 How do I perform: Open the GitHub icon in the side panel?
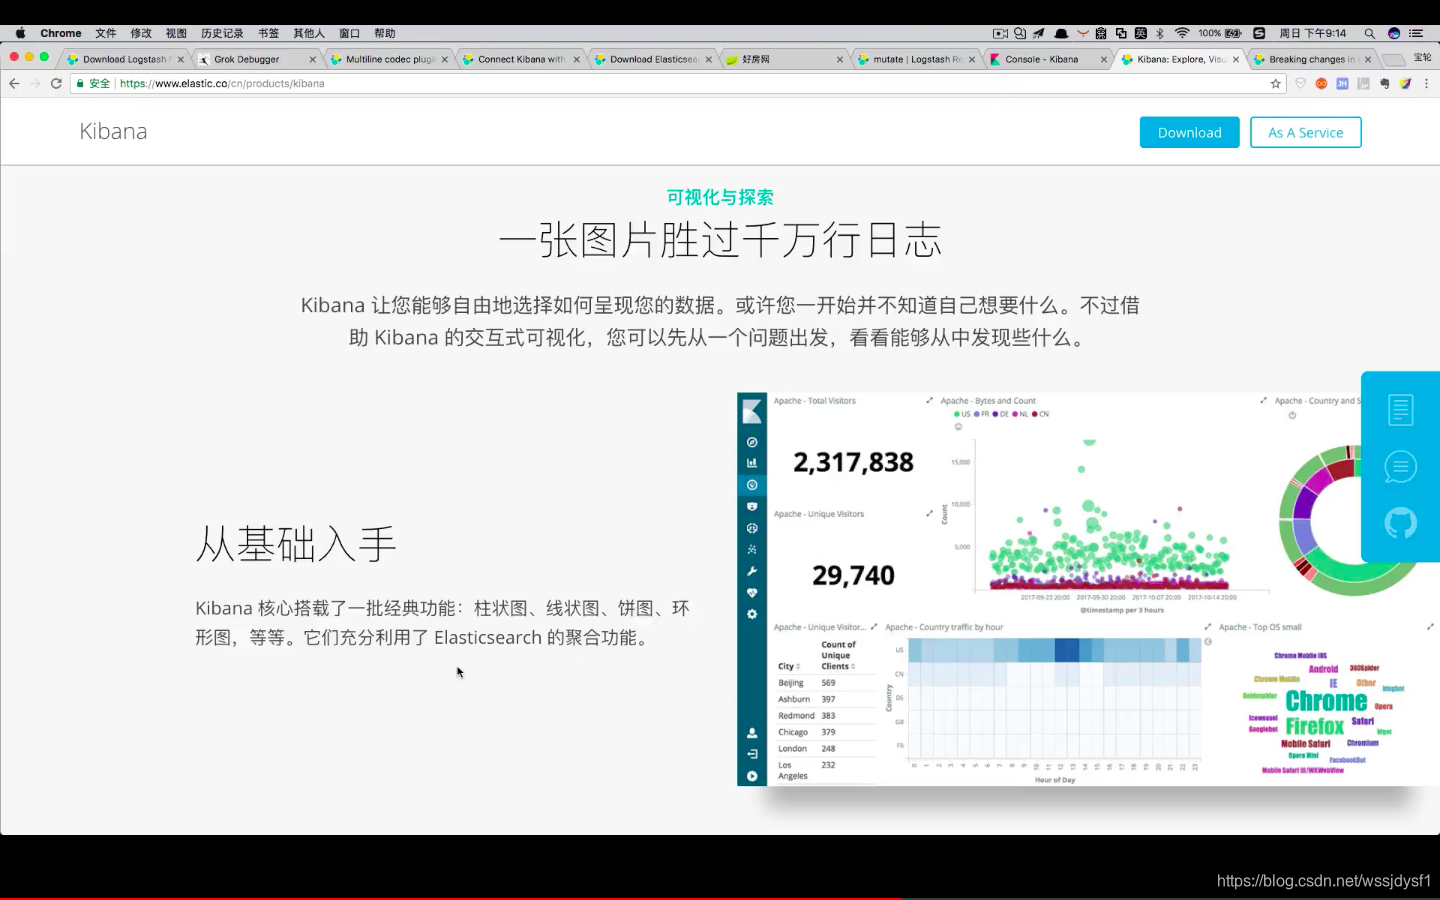(1400, 522)
